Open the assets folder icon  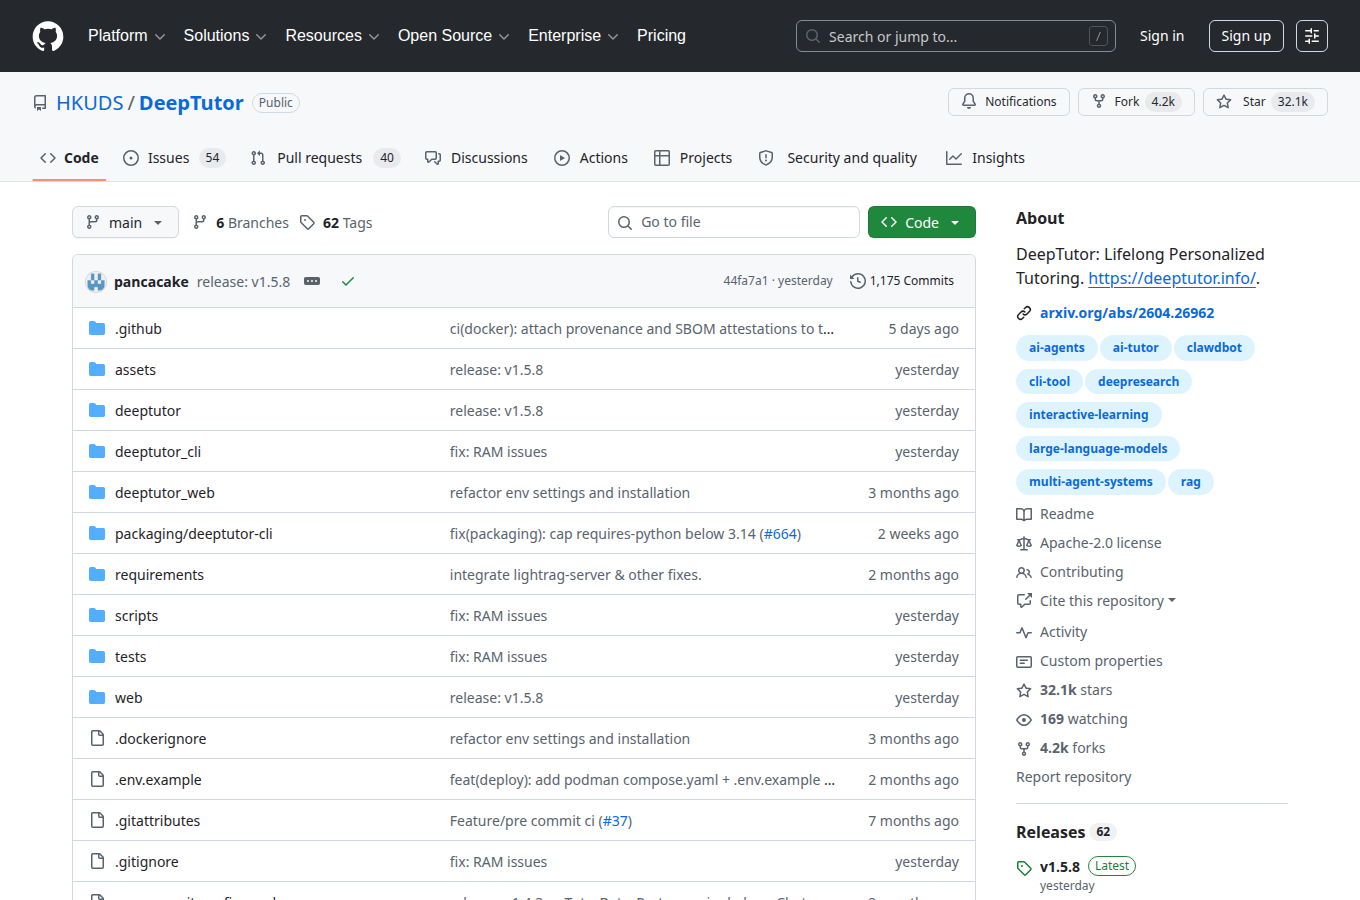[x=97, y=369]
